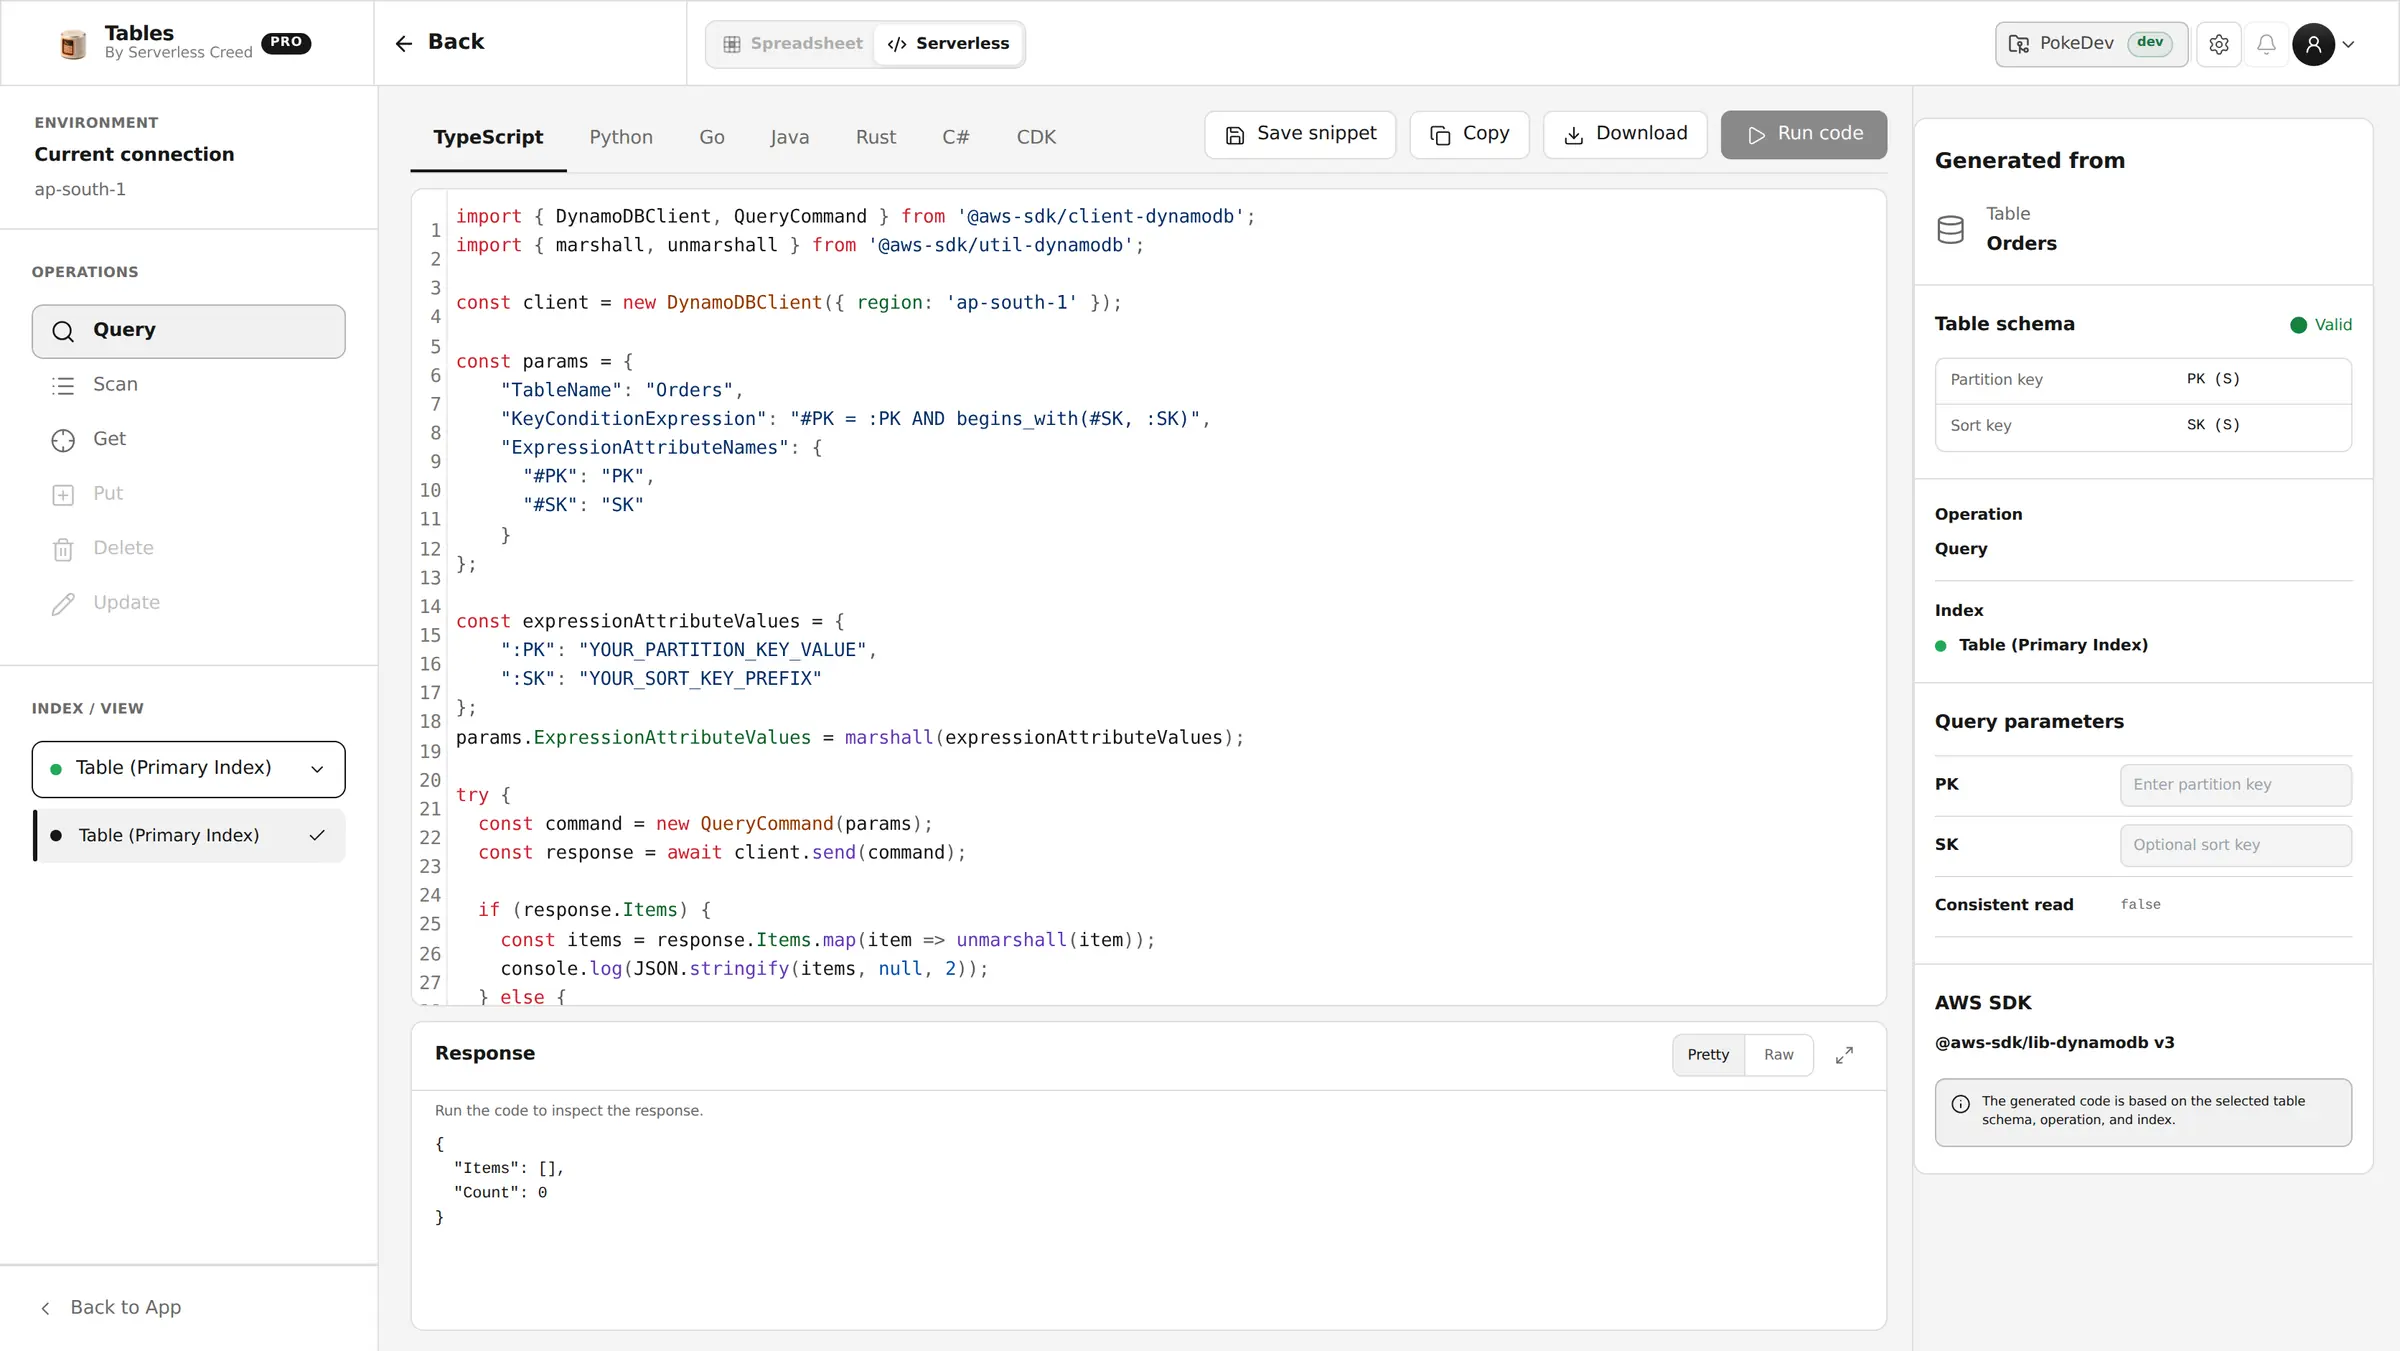Click the user avatar icon

[2313, 44]
